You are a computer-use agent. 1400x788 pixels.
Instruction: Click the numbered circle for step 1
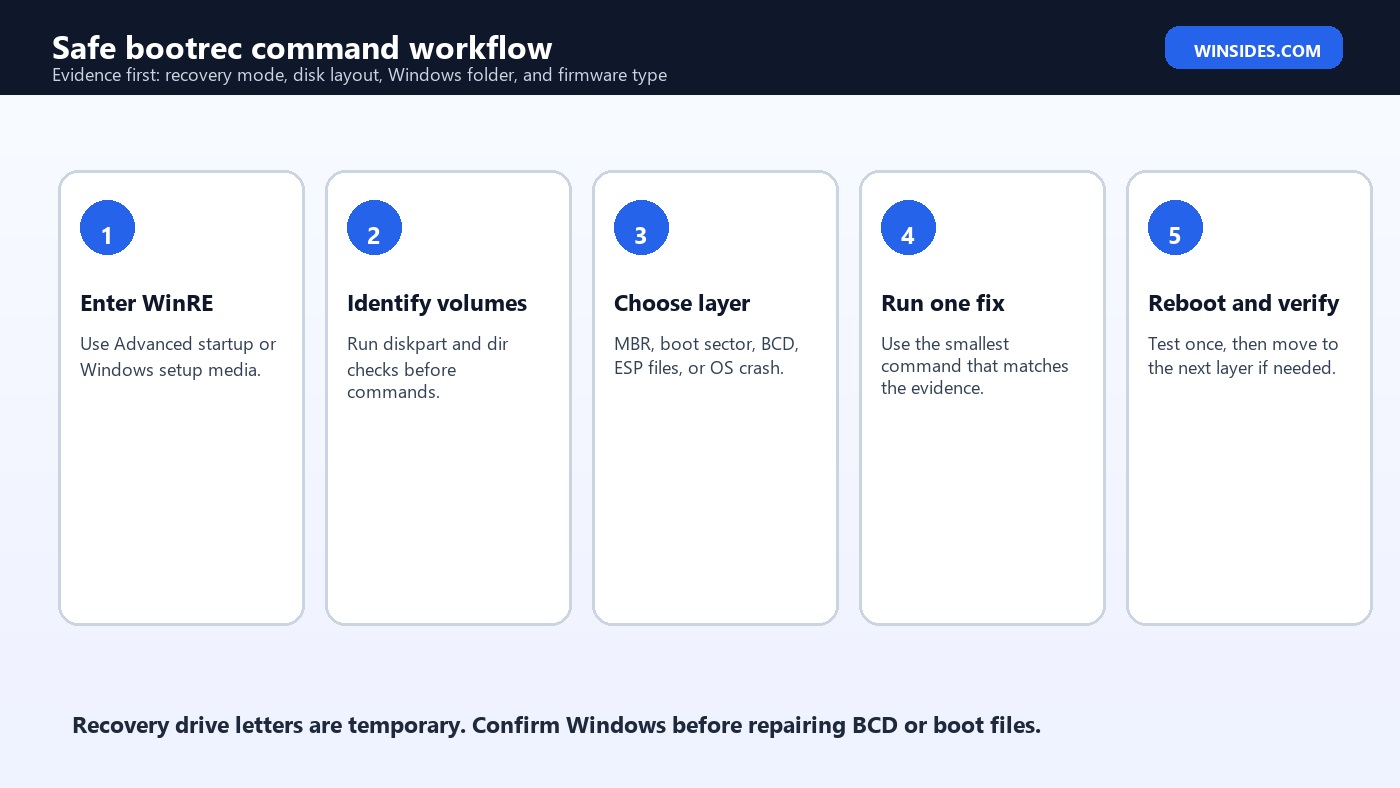pyautogui.click(x=107, y=228)
